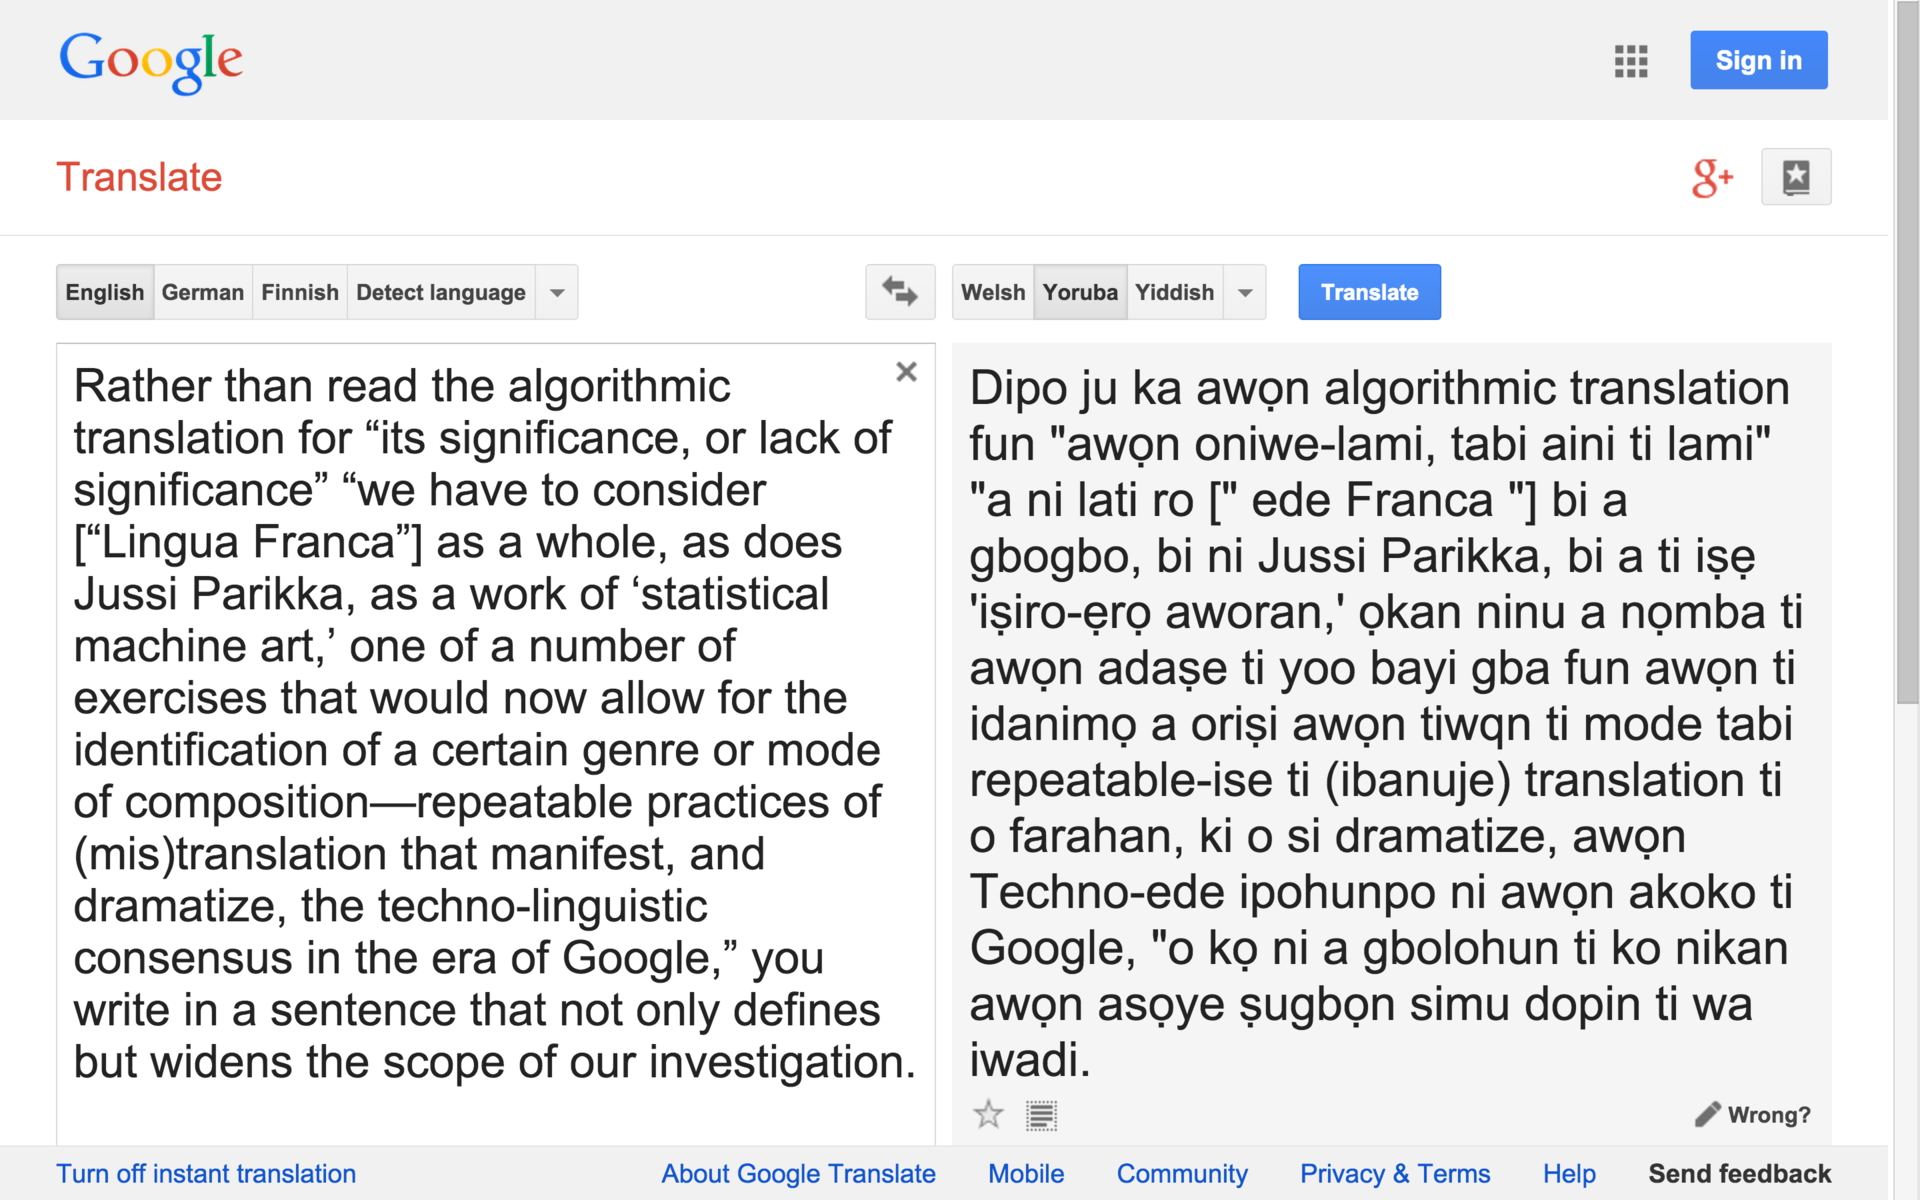Image resolution: width=1920 pixels, height=1200 pixels.
Task: Click the Wrong? pencil icon
Action: point(1707,1114)
